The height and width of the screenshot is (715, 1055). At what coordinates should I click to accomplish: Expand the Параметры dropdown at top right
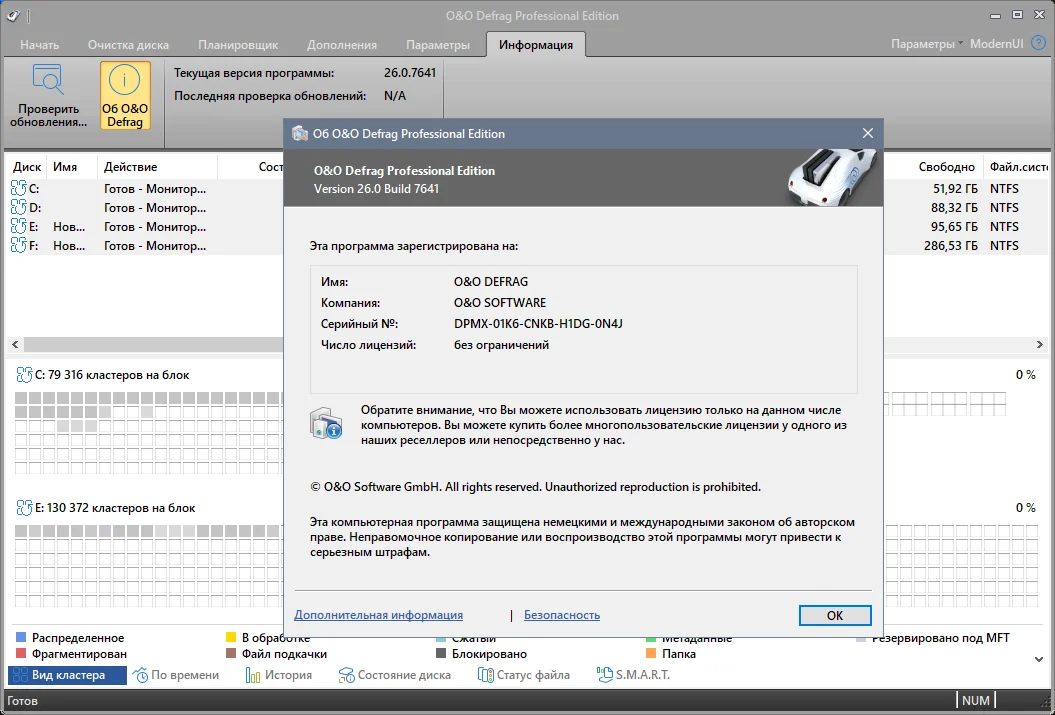click(x=926, y=44)
